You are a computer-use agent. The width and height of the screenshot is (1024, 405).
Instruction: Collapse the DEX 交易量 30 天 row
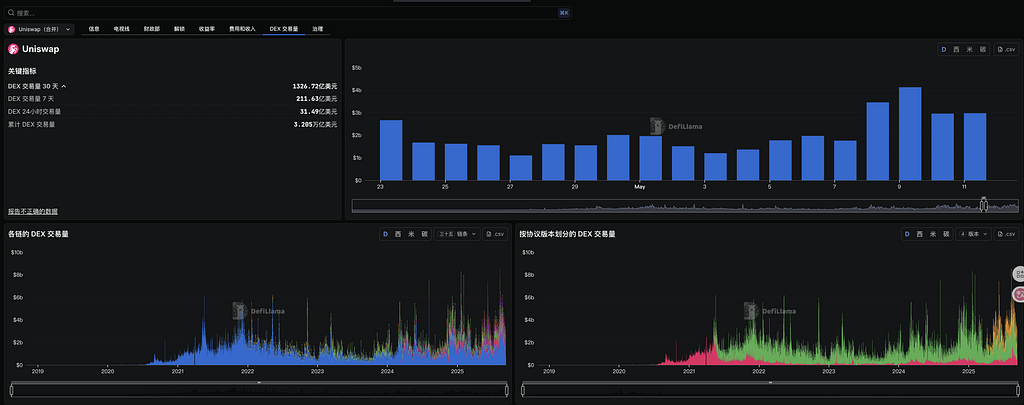pos(64,87)
